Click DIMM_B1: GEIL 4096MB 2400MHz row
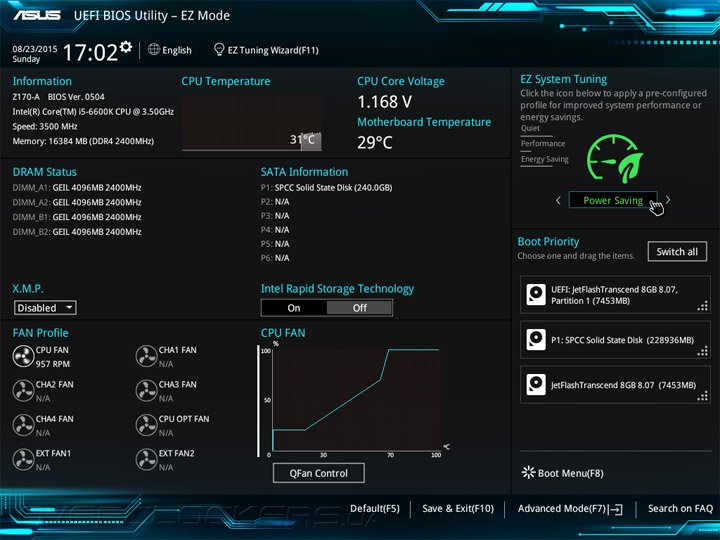The image size is (720, 540). point(77,217)
